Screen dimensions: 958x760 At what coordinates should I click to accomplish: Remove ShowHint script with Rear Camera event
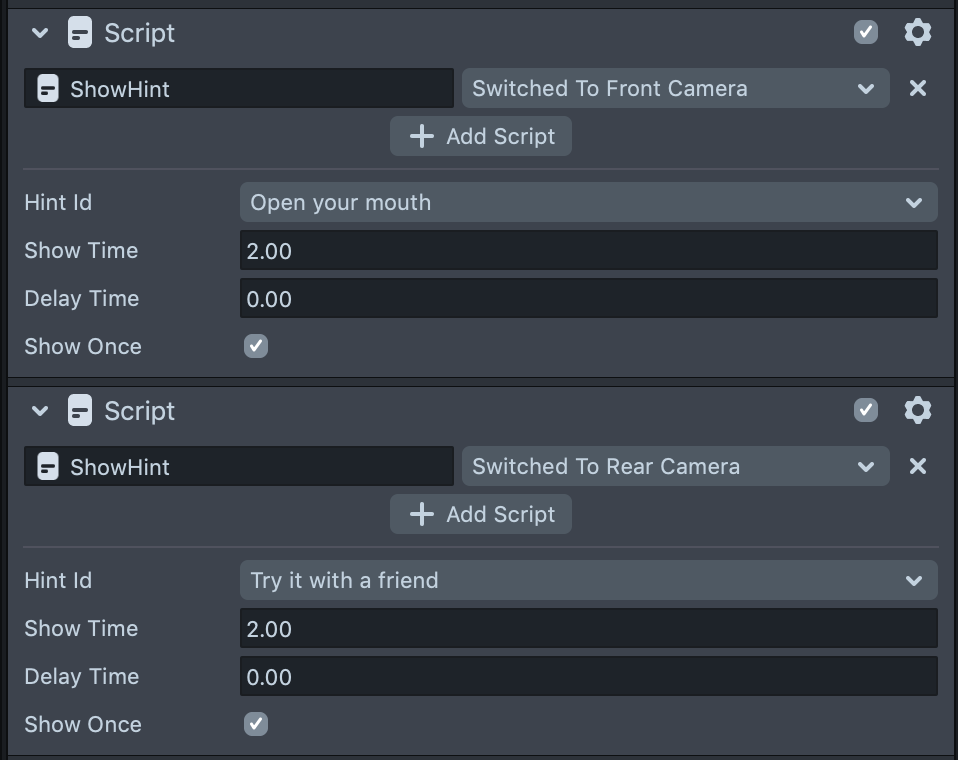coord(917,467)
